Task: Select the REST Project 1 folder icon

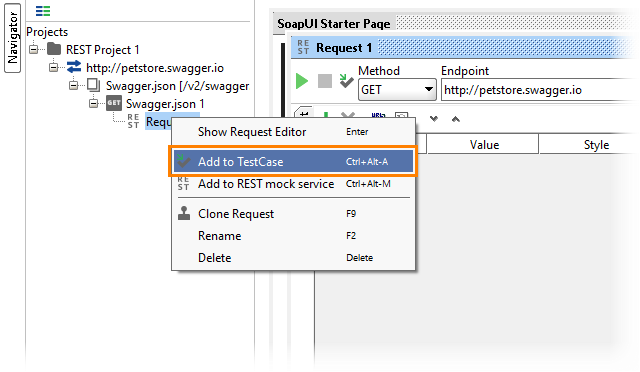Action: pos(54,49)
